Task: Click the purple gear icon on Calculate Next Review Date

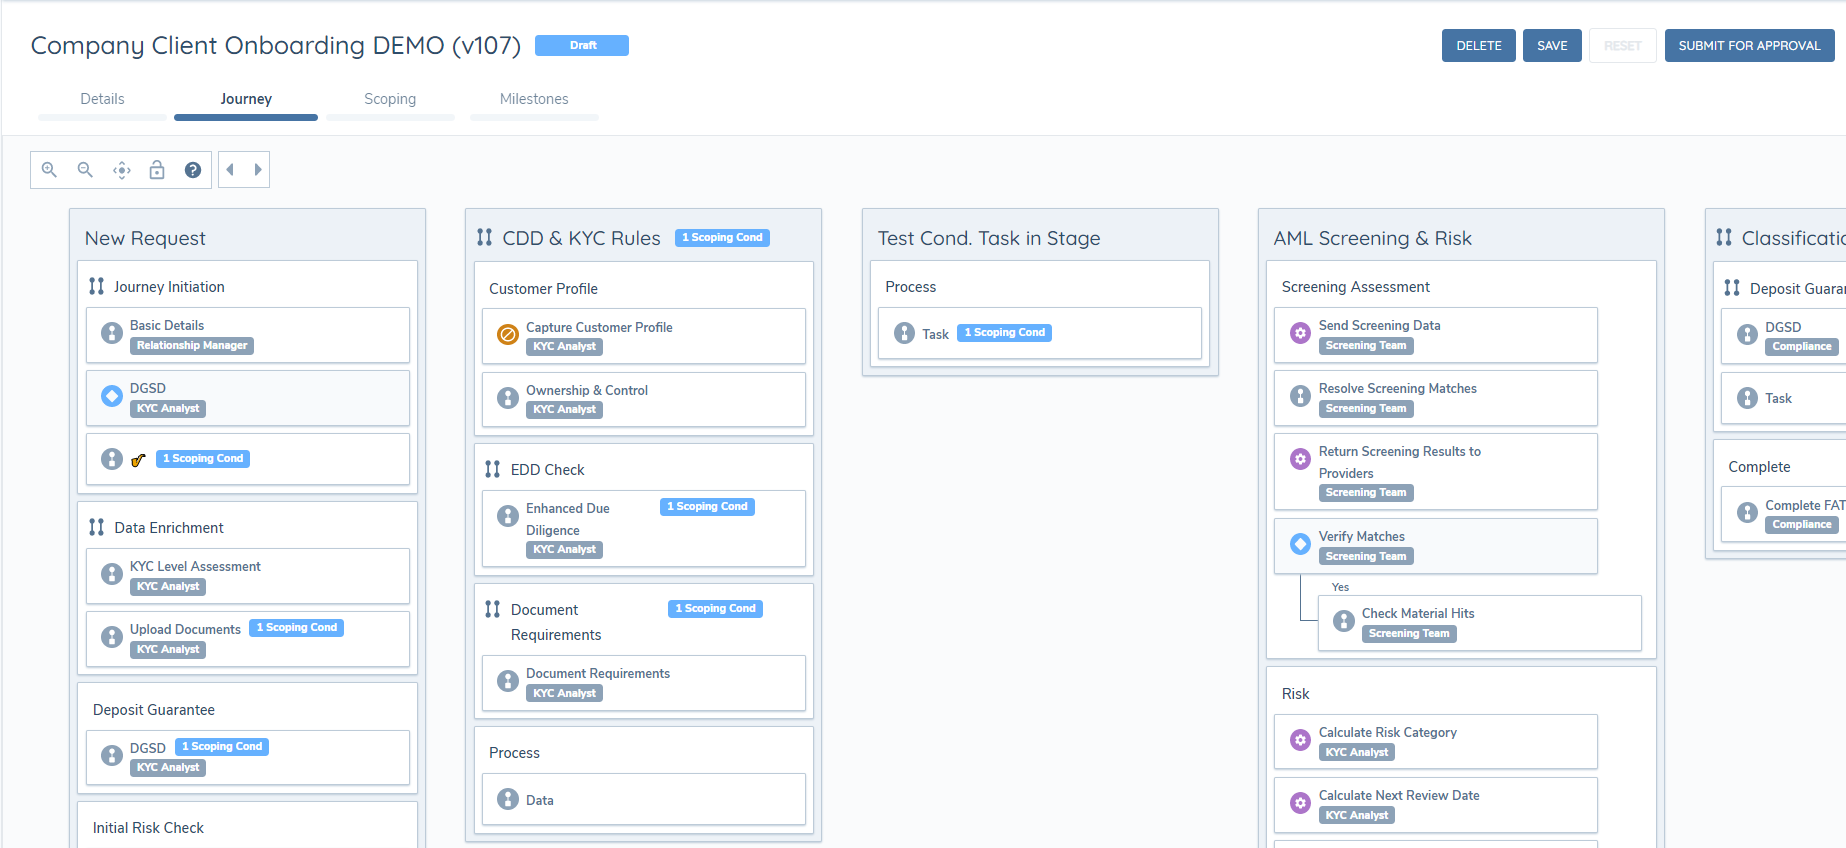Action: pos(1300,803)
